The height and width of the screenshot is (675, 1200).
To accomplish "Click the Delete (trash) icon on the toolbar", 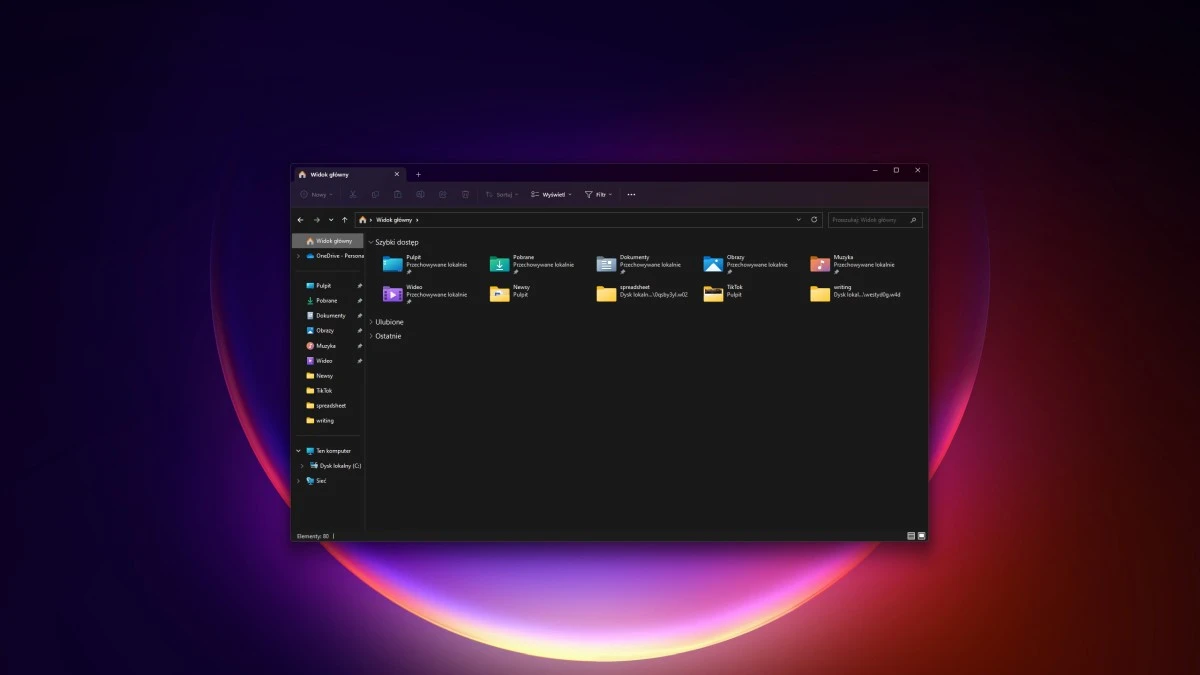I will coord(465,194).
